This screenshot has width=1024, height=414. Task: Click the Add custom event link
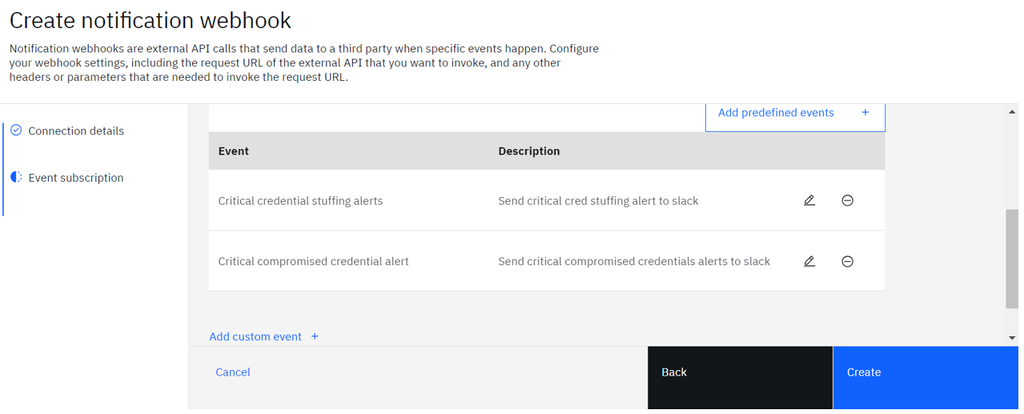[x=255, y=337]
